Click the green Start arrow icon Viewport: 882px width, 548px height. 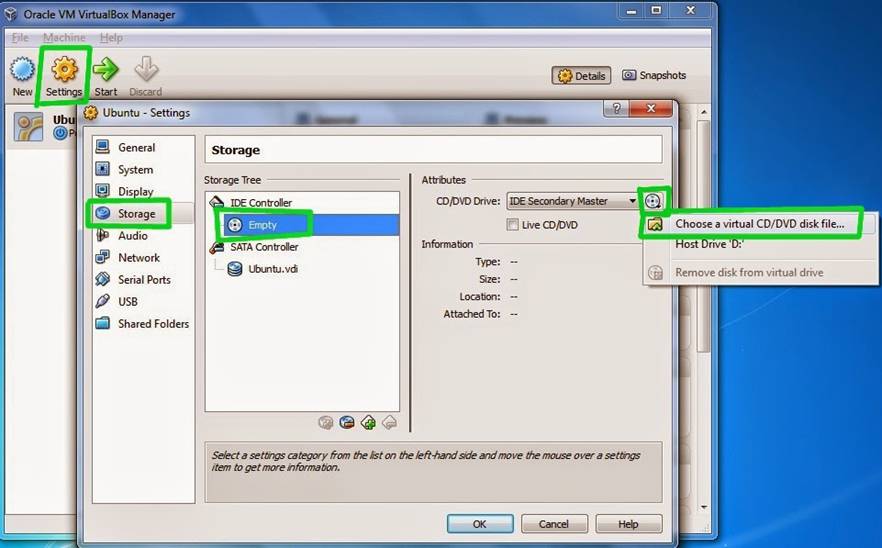[106, 70]
